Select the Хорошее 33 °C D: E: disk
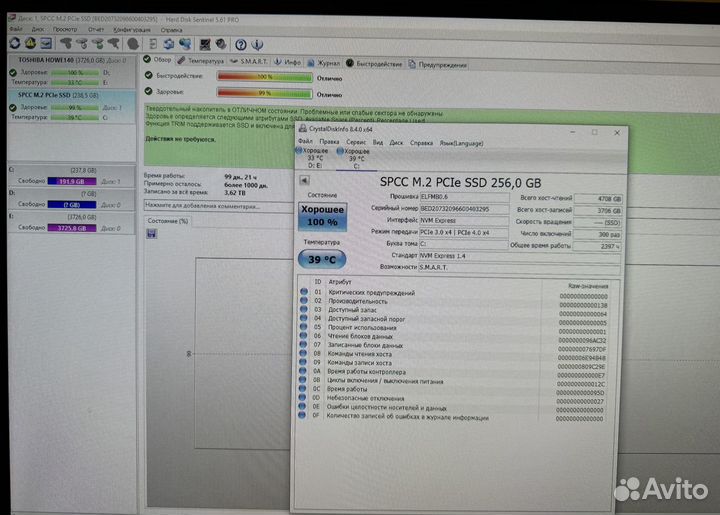Viewport: 720px width, 515px height. pyautogui.click(x=314, y=155)
